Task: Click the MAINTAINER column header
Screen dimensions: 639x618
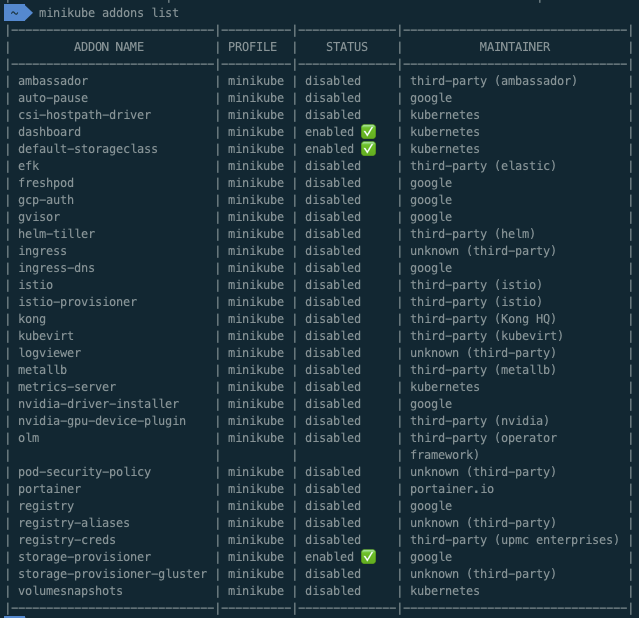Action: click(515, 47)
